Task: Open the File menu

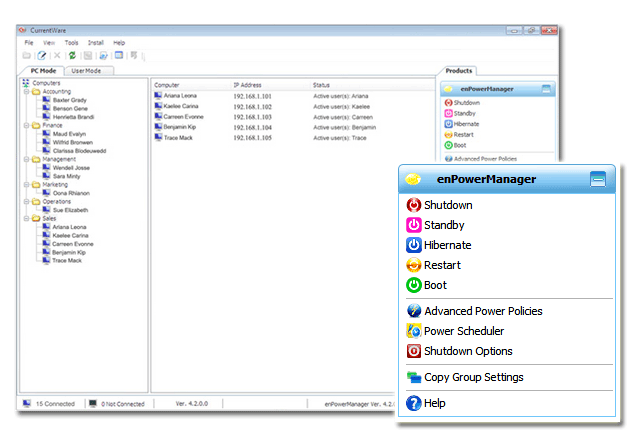Action: point(29,42)
